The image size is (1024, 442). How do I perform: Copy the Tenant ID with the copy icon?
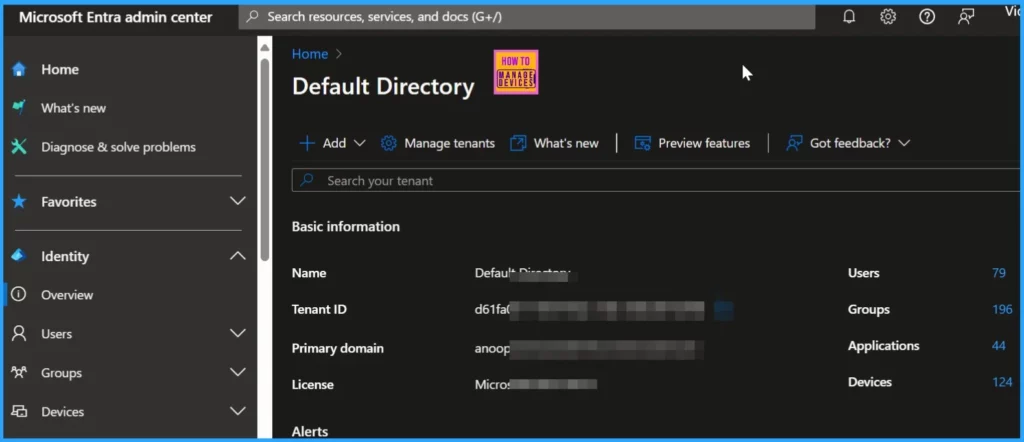point(724,310)
